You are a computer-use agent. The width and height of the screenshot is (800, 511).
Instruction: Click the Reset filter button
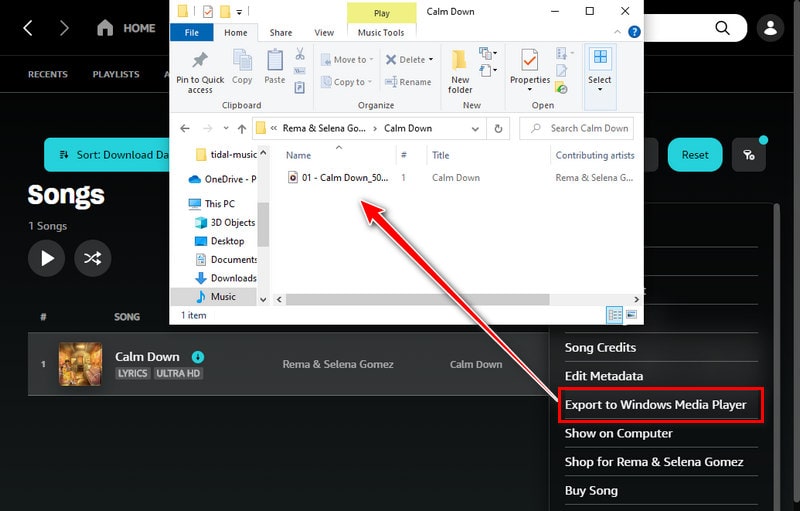coord(695,155)
